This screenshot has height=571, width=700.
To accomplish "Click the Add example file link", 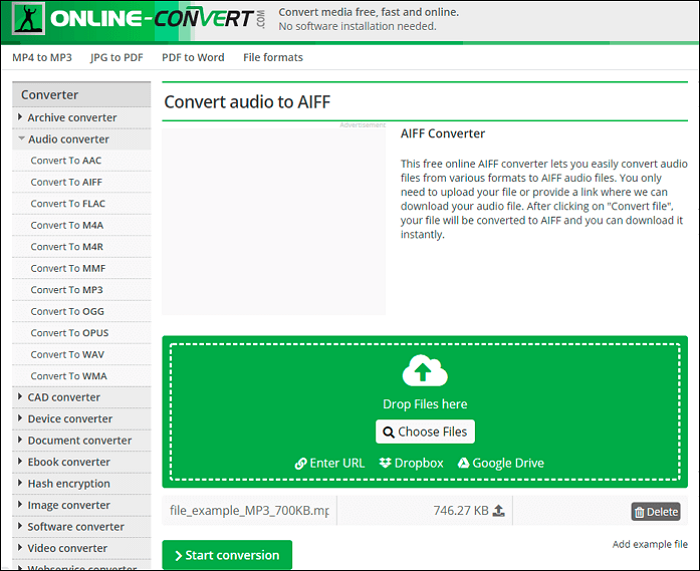I will click(x=650, y=545).
